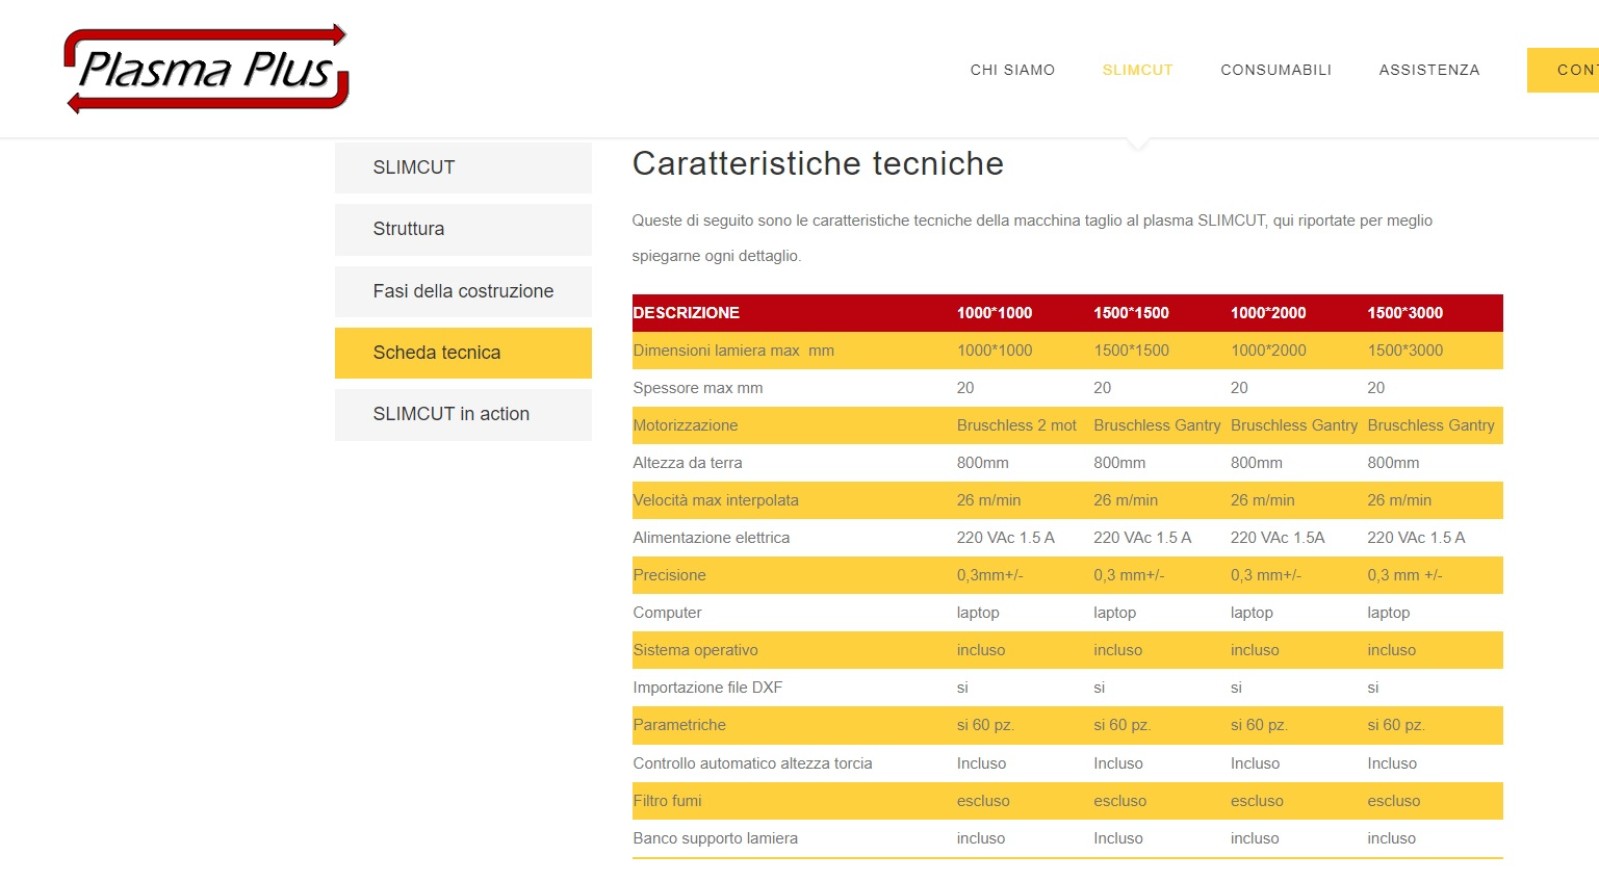Select the 'Spessore max mm' row label
Image resolution: width=1599 pixels, height=881 pixels.
(x=698, y=388)
